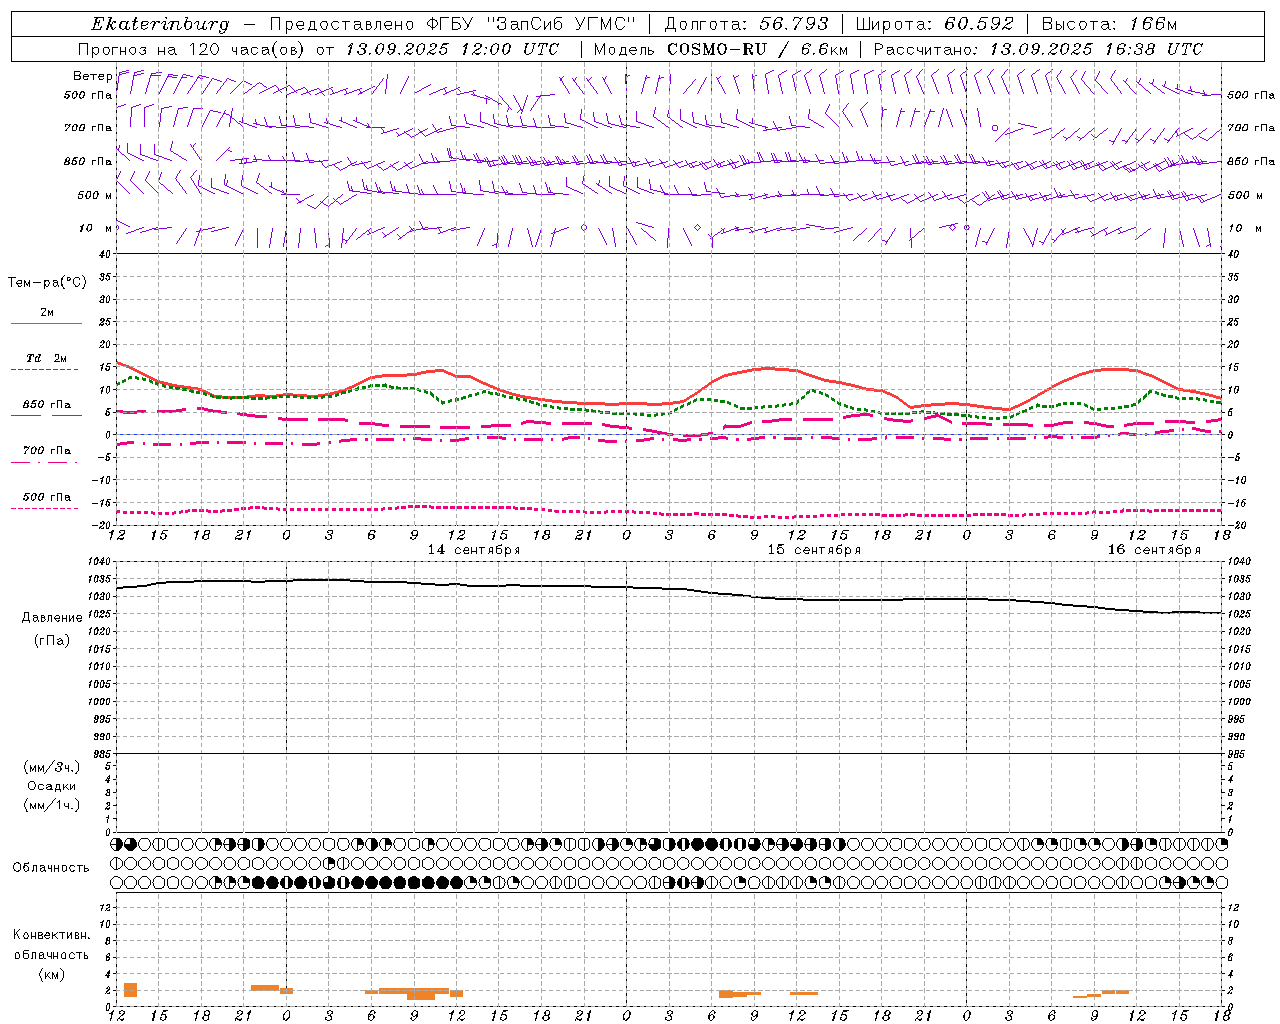Select the 'Высота: 166м' header text

click(x=1109, y=24)
